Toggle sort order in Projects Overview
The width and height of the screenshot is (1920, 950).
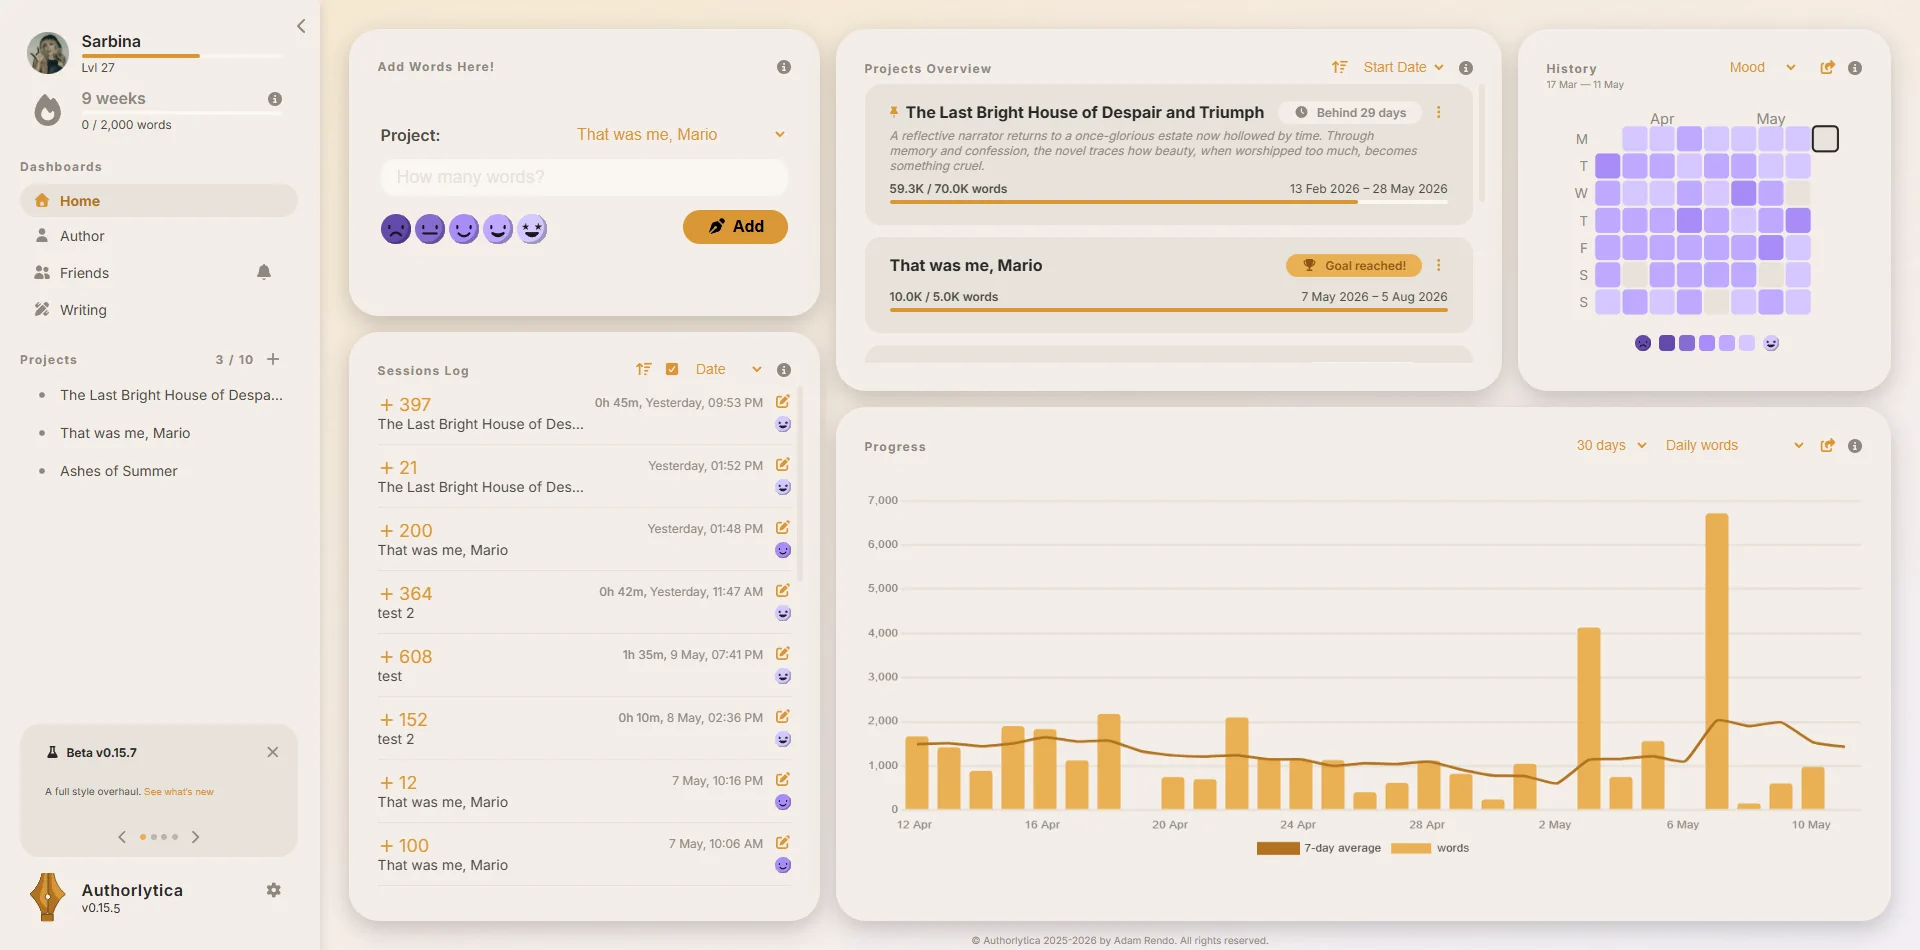(1339, 67)
